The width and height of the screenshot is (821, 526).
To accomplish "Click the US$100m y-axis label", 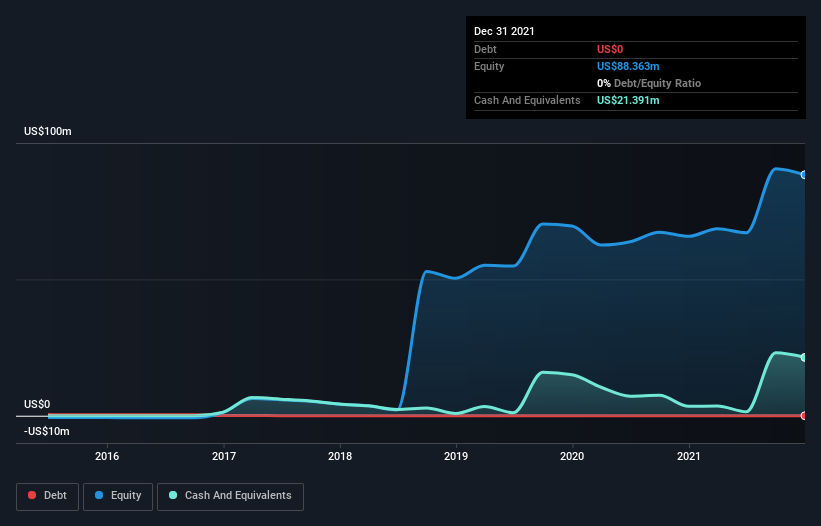I will click(x=48, y=131).
